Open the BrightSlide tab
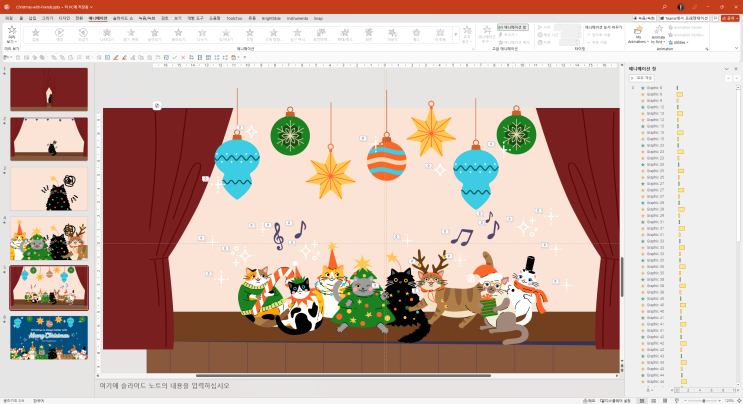Viewport: 743px width, 404px height. [x=272, y=18]
